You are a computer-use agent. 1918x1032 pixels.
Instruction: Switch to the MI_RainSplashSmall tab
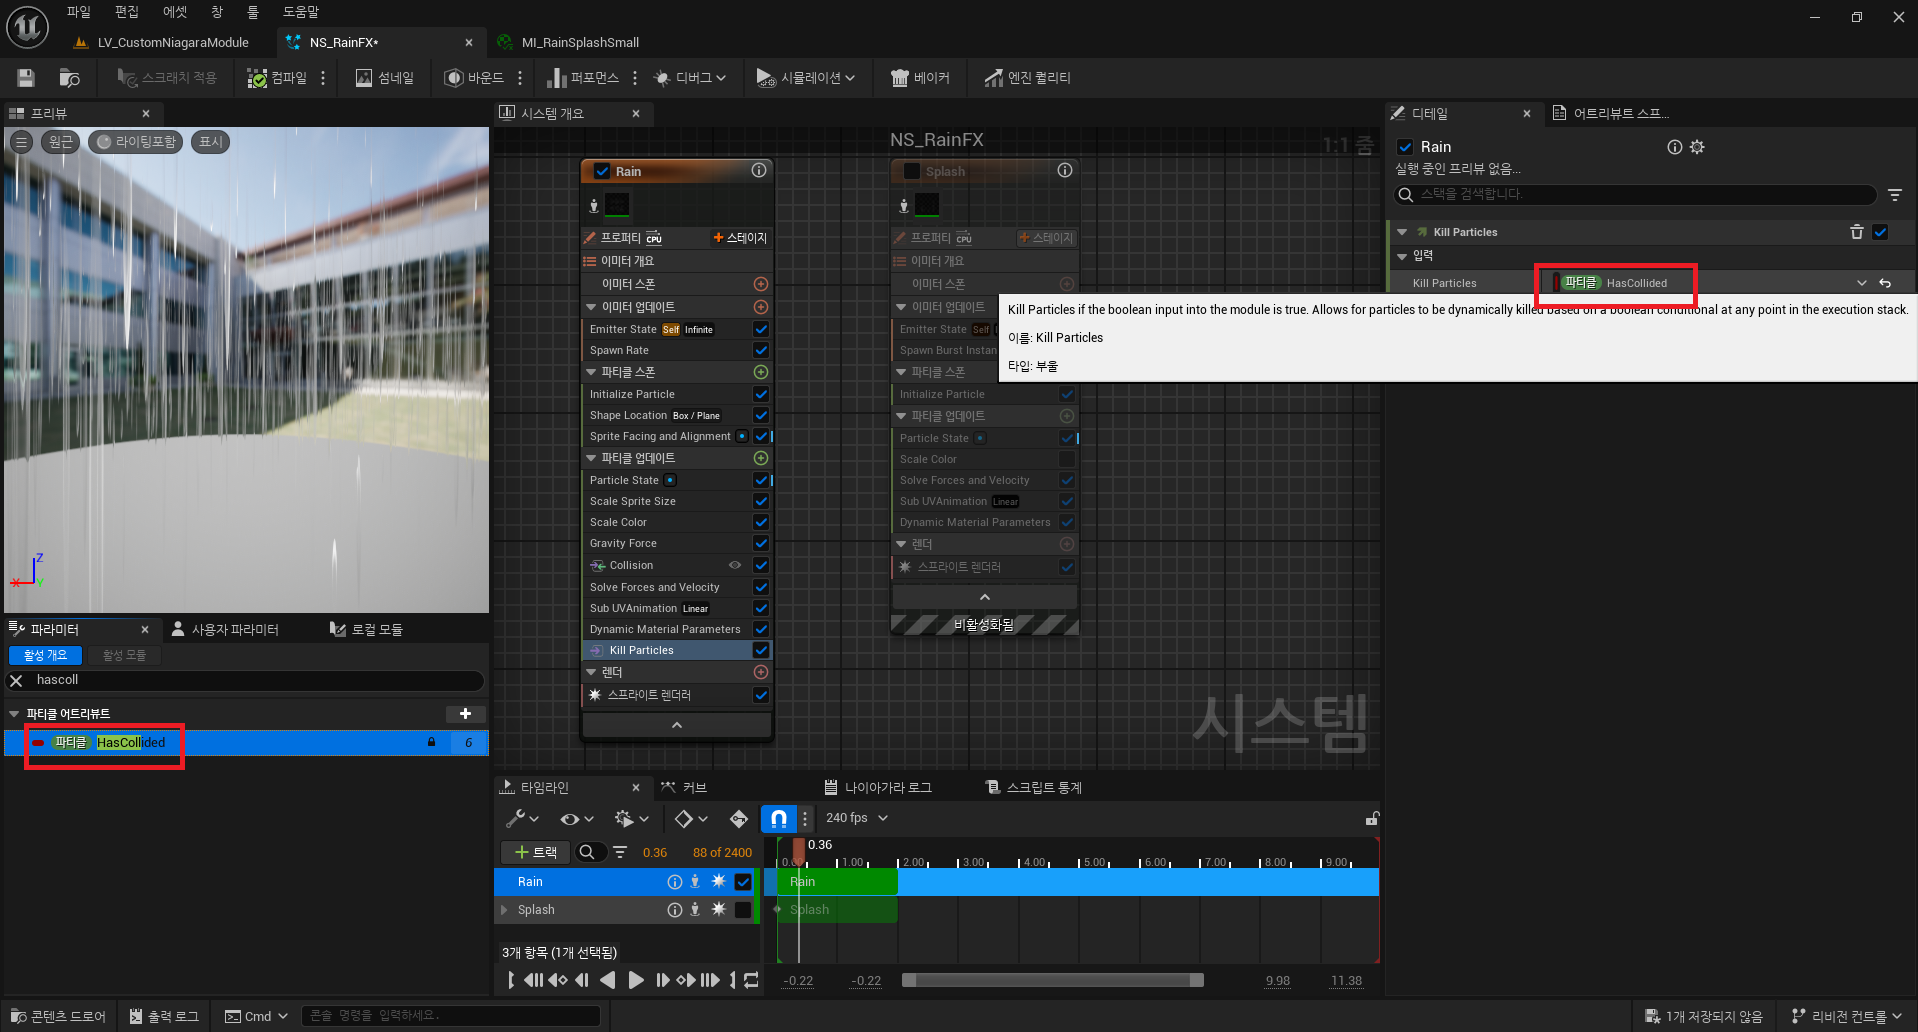tap(580, 42)
